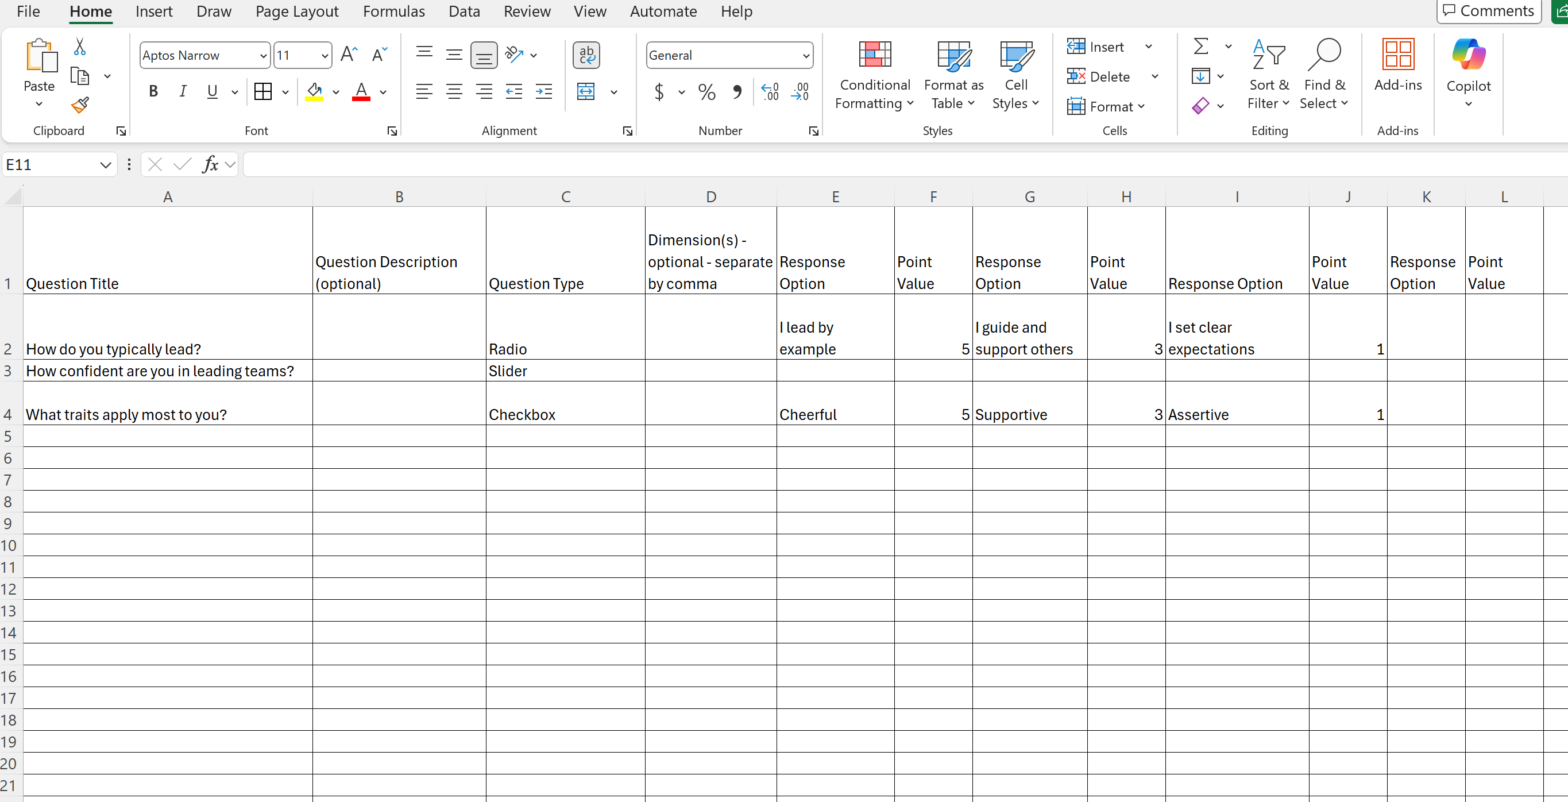
Task: Apply the red Font Color swatch
Action: click(362, 92)
